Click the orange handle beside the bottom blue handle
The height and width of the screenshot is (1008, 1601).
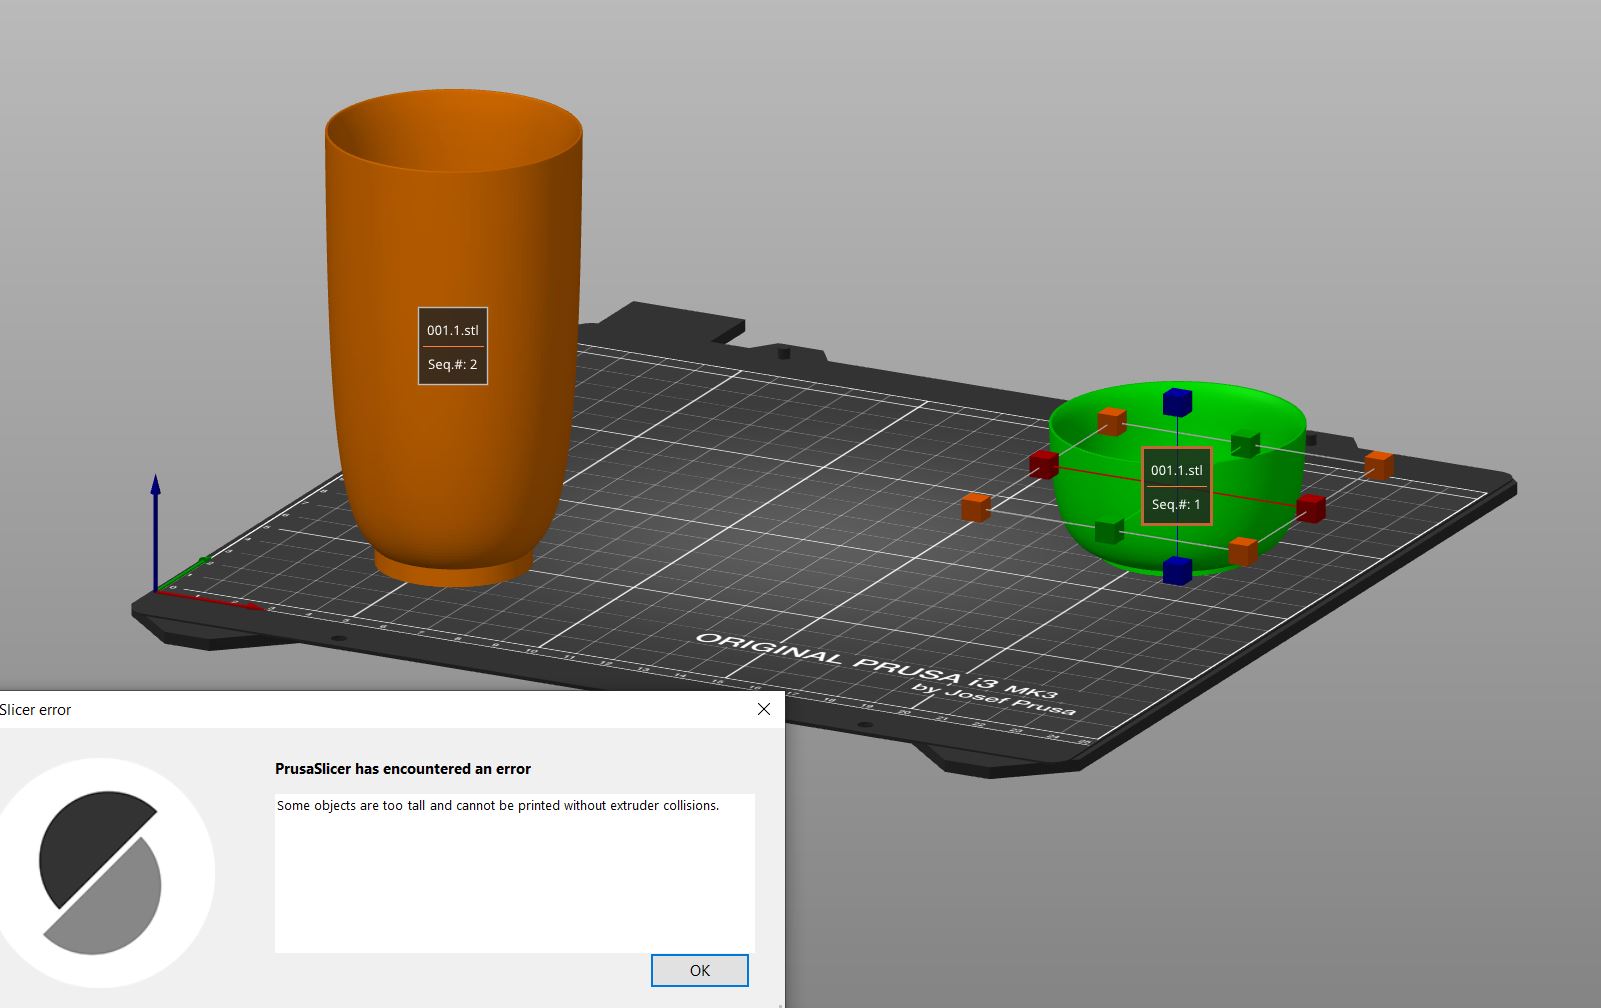tap(1243, 551)
